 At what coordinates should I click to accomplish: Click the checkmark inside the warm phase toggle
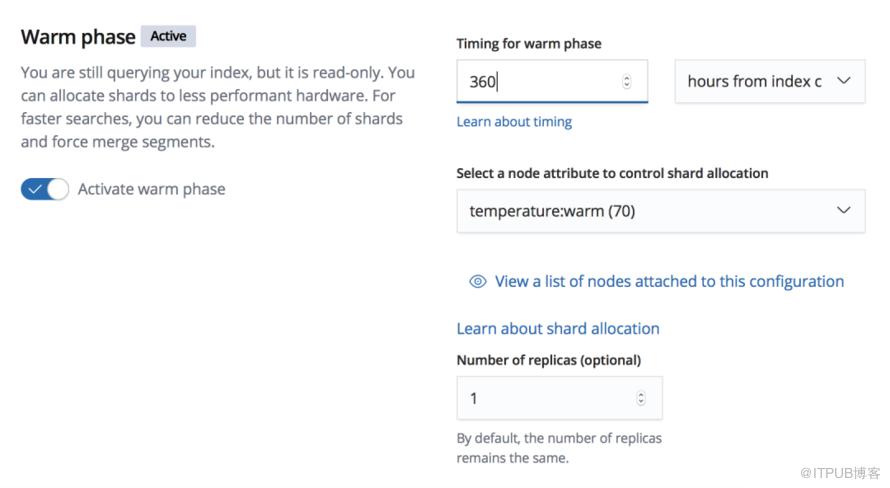pyautogui.click(x=35, y=189)
